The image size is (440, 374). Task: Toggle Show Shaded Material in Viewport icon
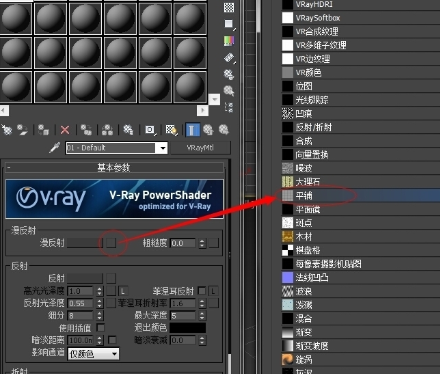(172, 130)
